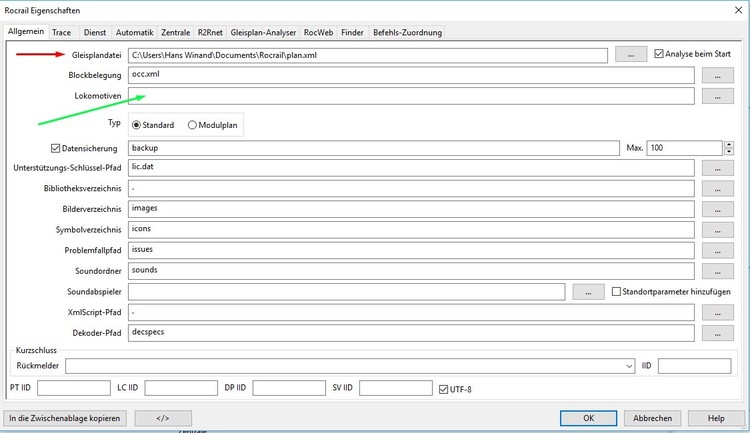
Task: Open browse dialog for Blockbelegung file
Action: 717,75
